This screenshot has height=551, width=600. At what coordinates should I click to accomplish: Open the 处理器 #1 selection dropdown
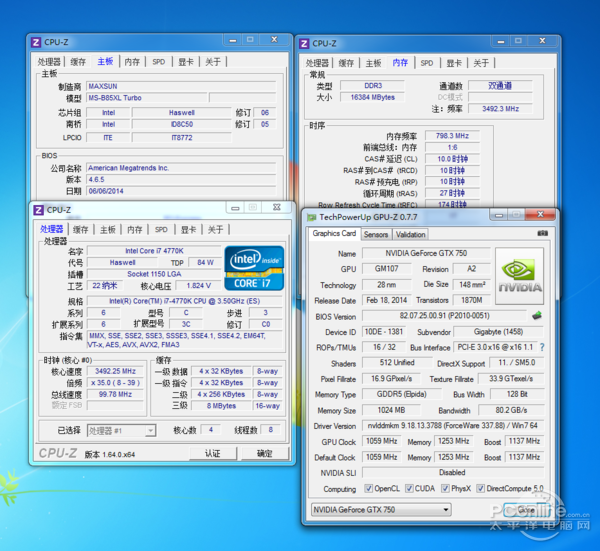(x=121, y=431)
